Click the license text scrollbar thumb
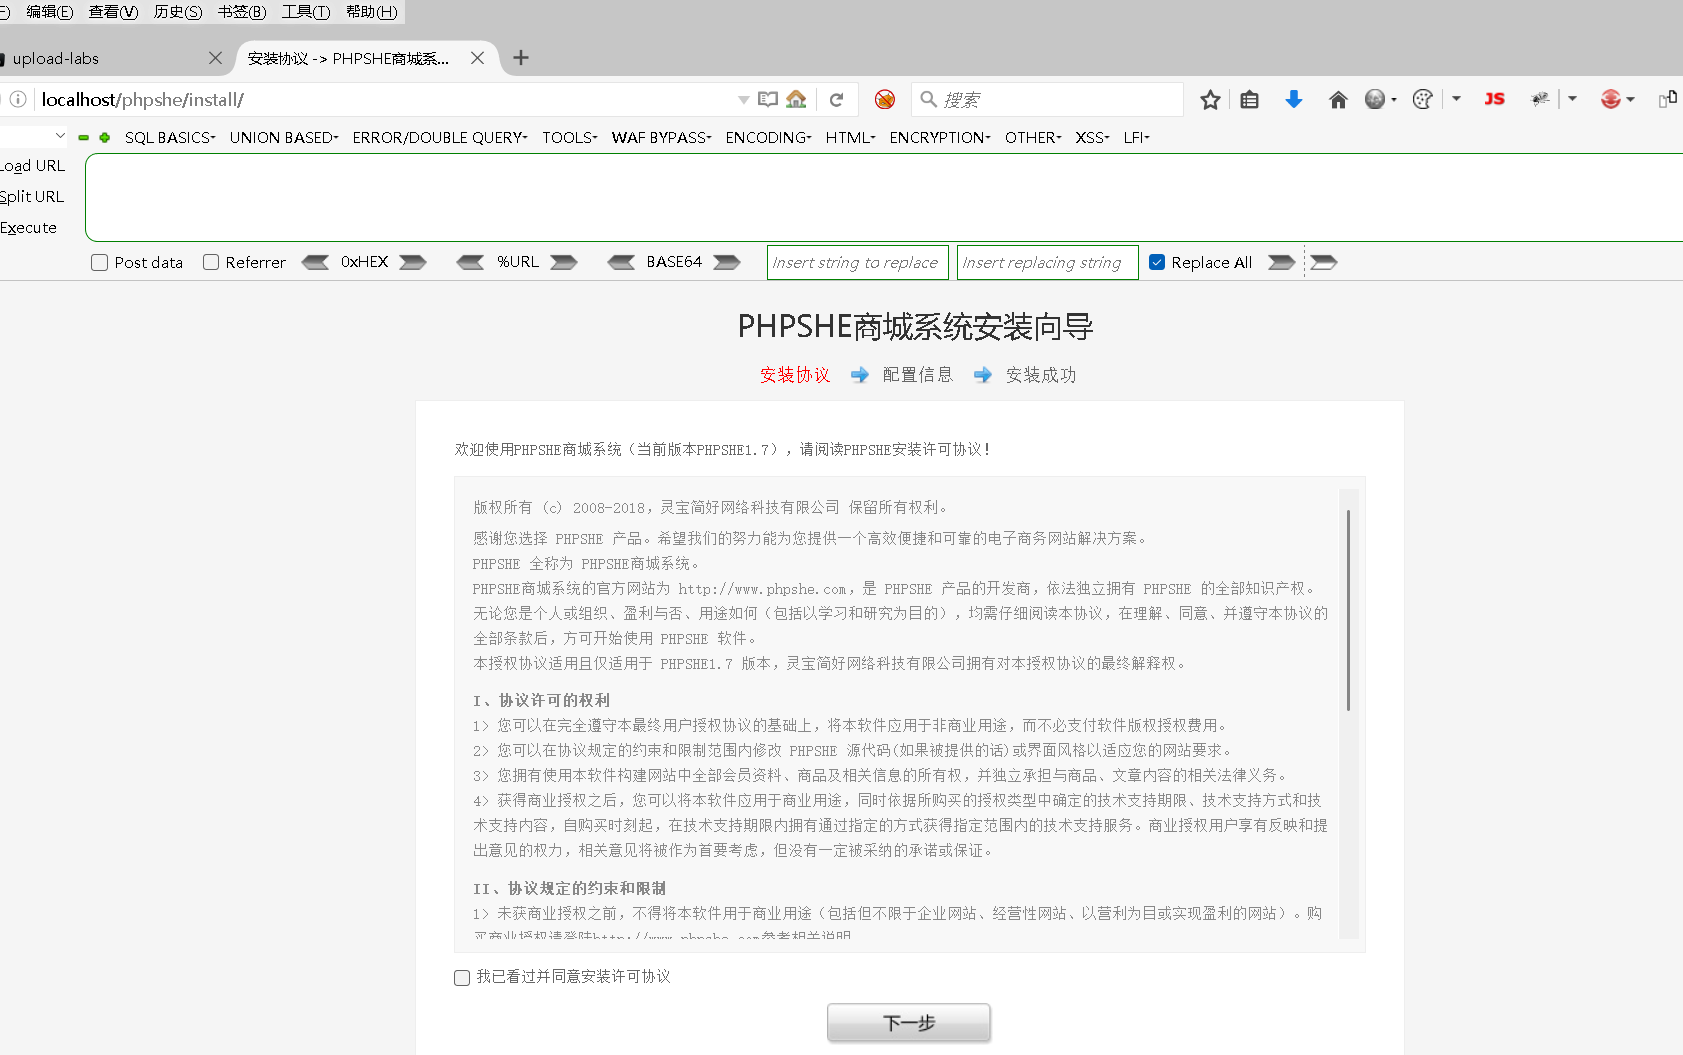Screen dimensions: 1683x1055 coord(1348,610)
